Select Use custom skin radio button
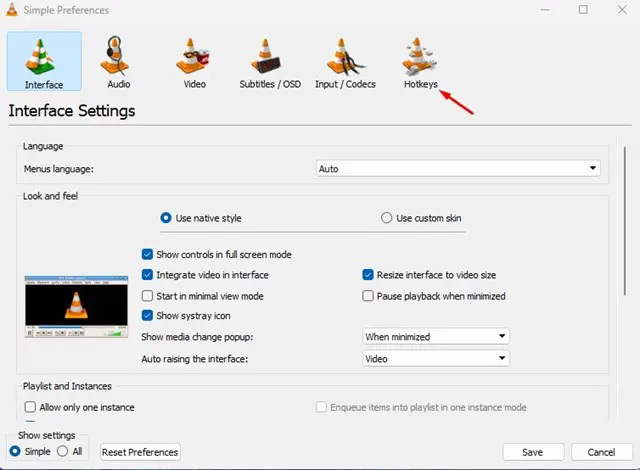640x470 pixels. coord(386,218)
